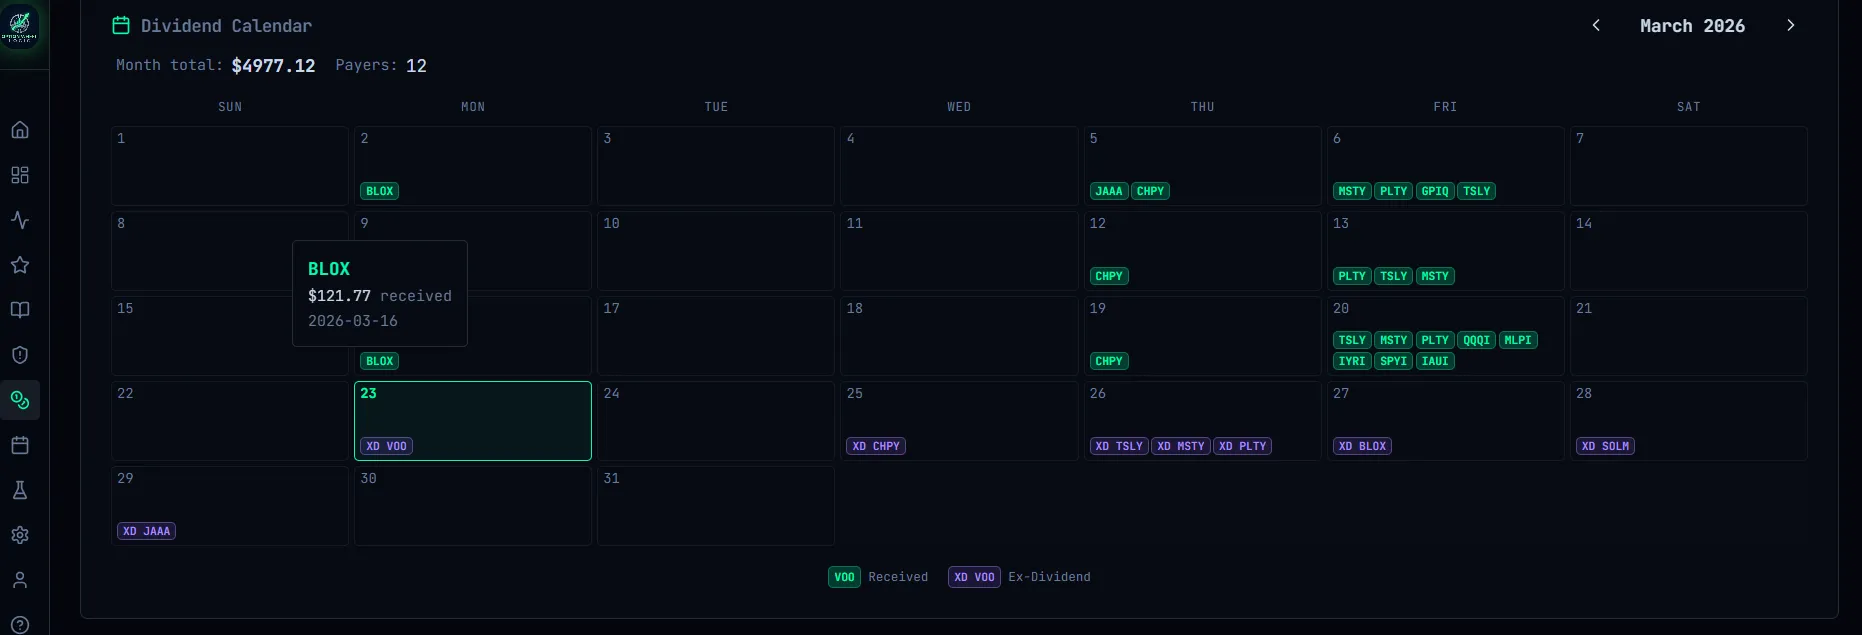Open the home icon in sidebar
The image size is (1862, 635).
tap(20, 130)
